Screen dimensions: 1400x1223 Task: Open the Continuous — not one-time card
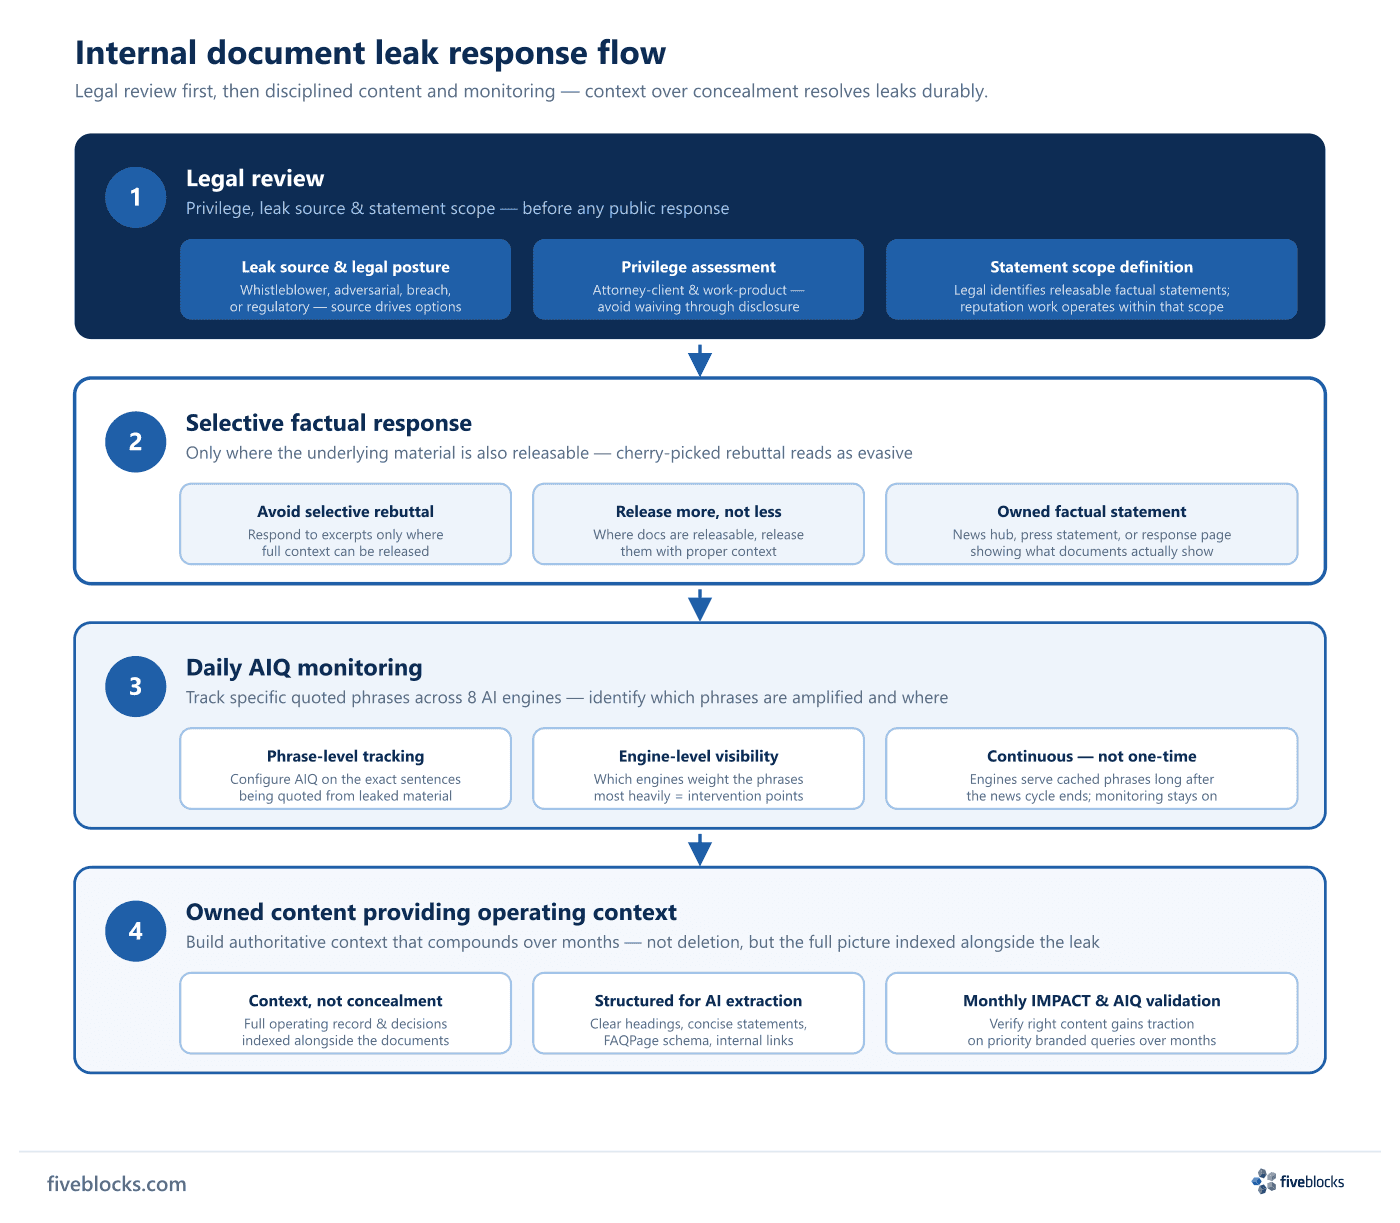tap(1092, 768)
